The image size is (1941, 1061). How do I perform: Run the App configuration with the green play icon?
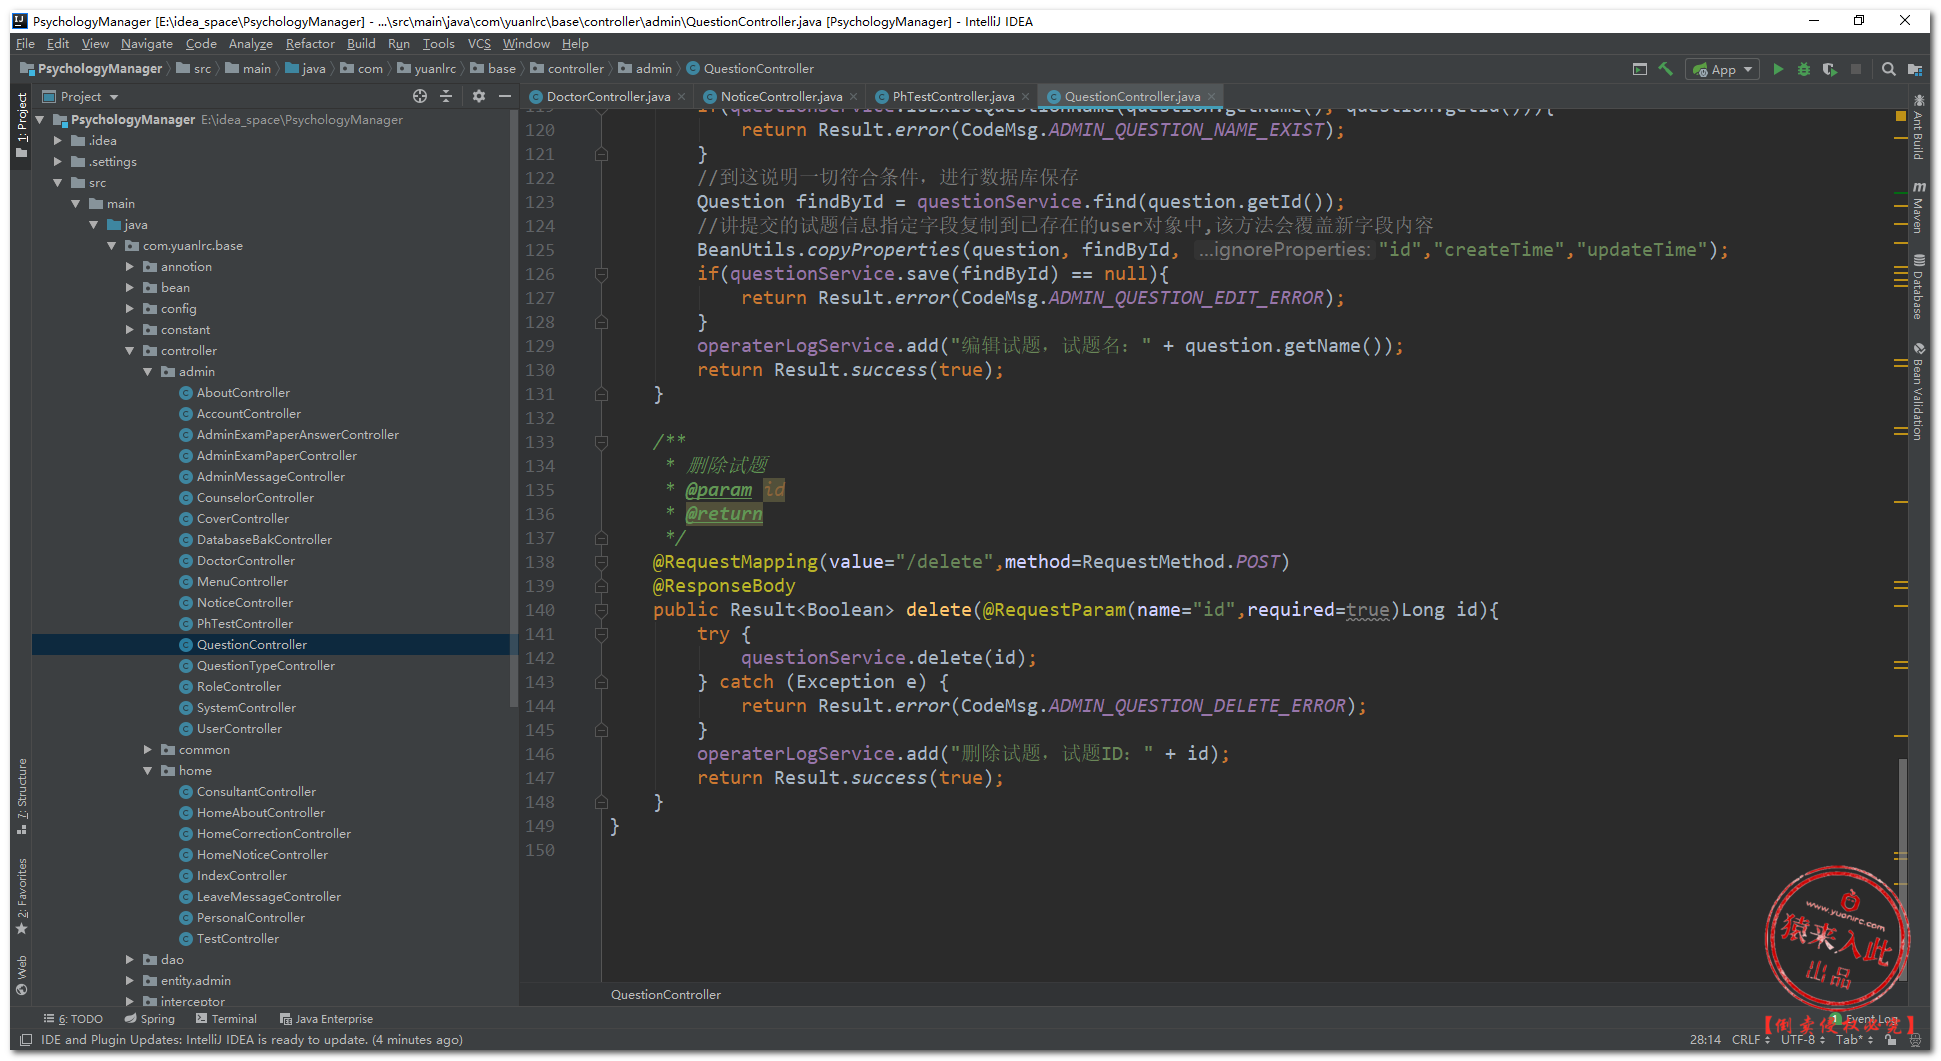coord(1777,69)
